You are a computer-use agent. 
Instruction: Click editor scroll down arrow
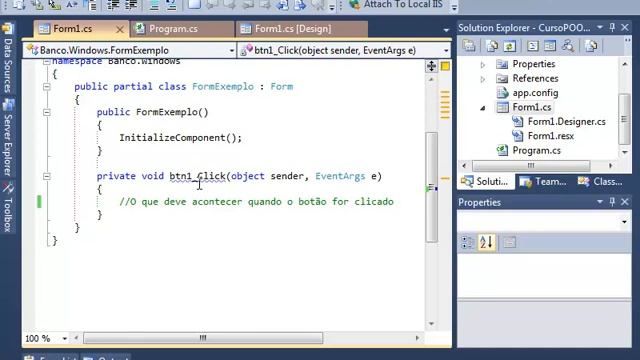pyautogui.click(x=431, y=324)
